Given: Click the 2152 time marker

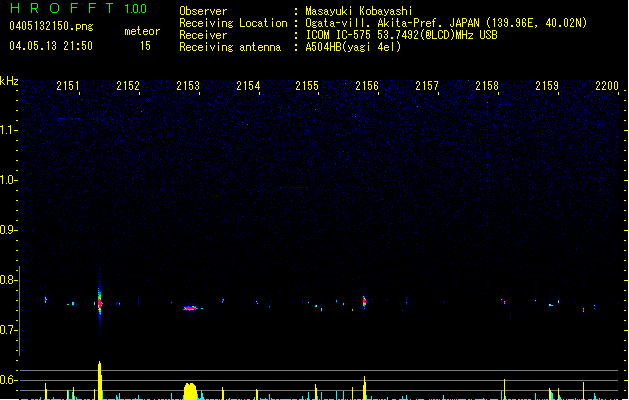Looking at the screenshot, I should [128, 86].
